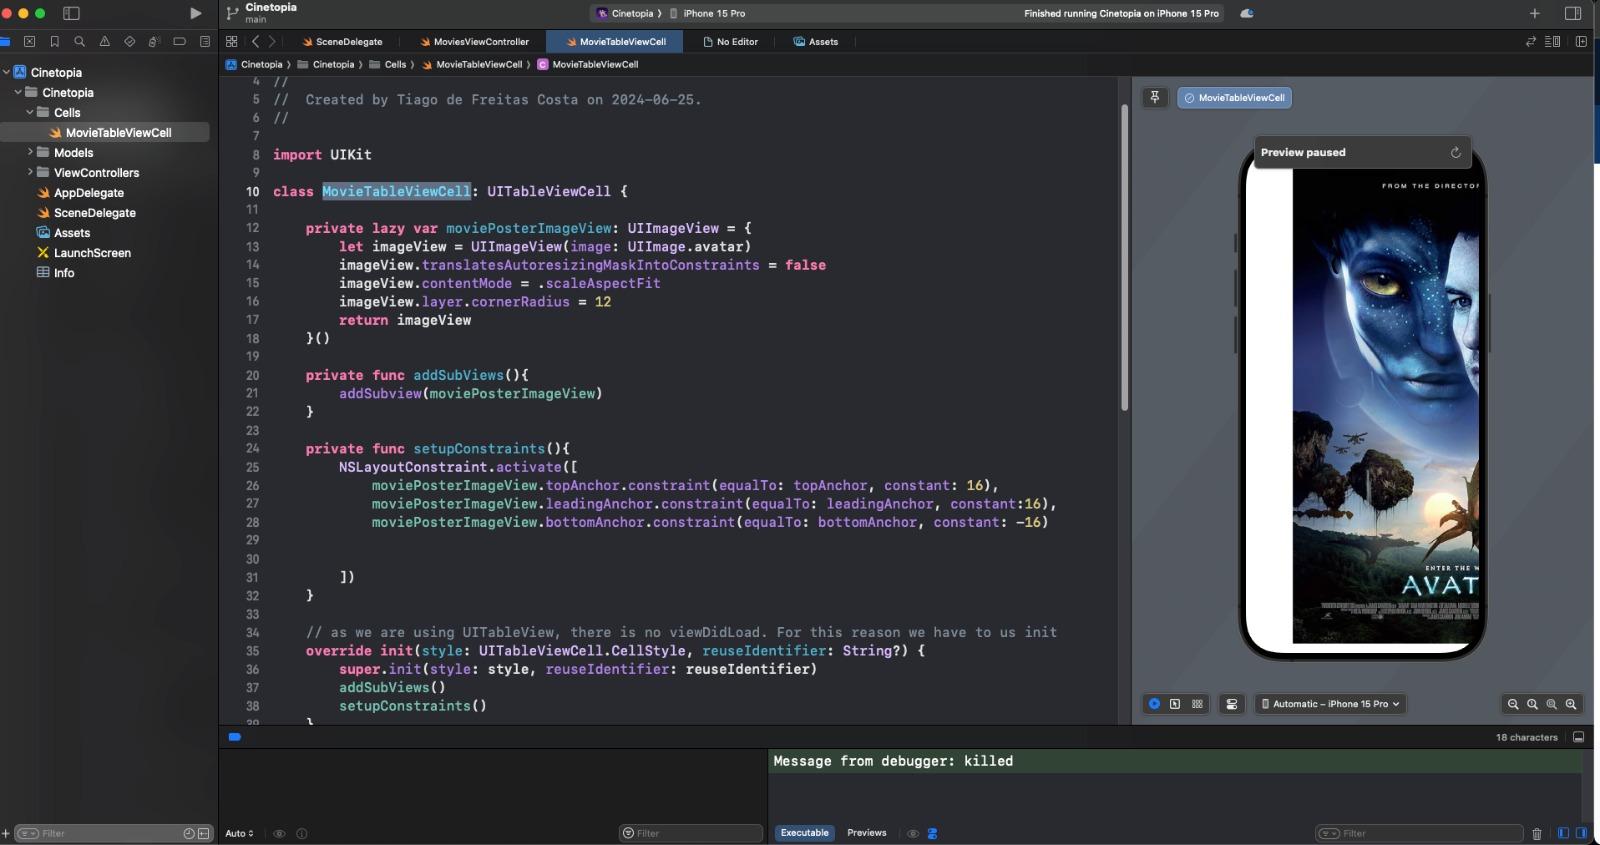Open the add library plus button

(1534, 13)
